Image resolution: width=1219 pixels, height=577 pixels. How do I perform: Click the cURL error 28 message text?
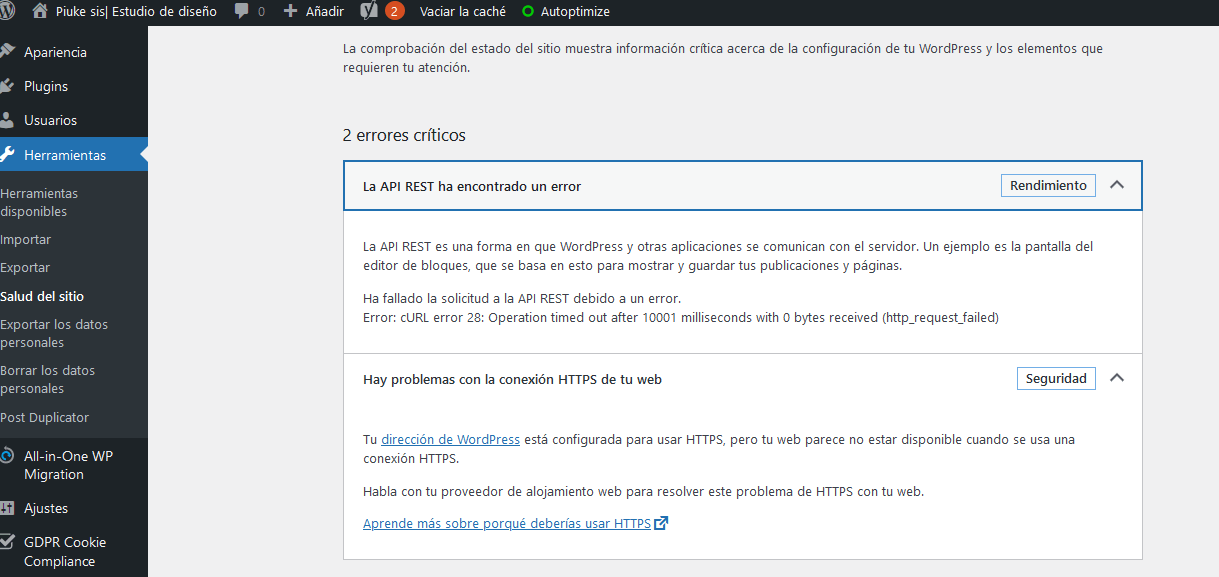[x=681, y=317]
